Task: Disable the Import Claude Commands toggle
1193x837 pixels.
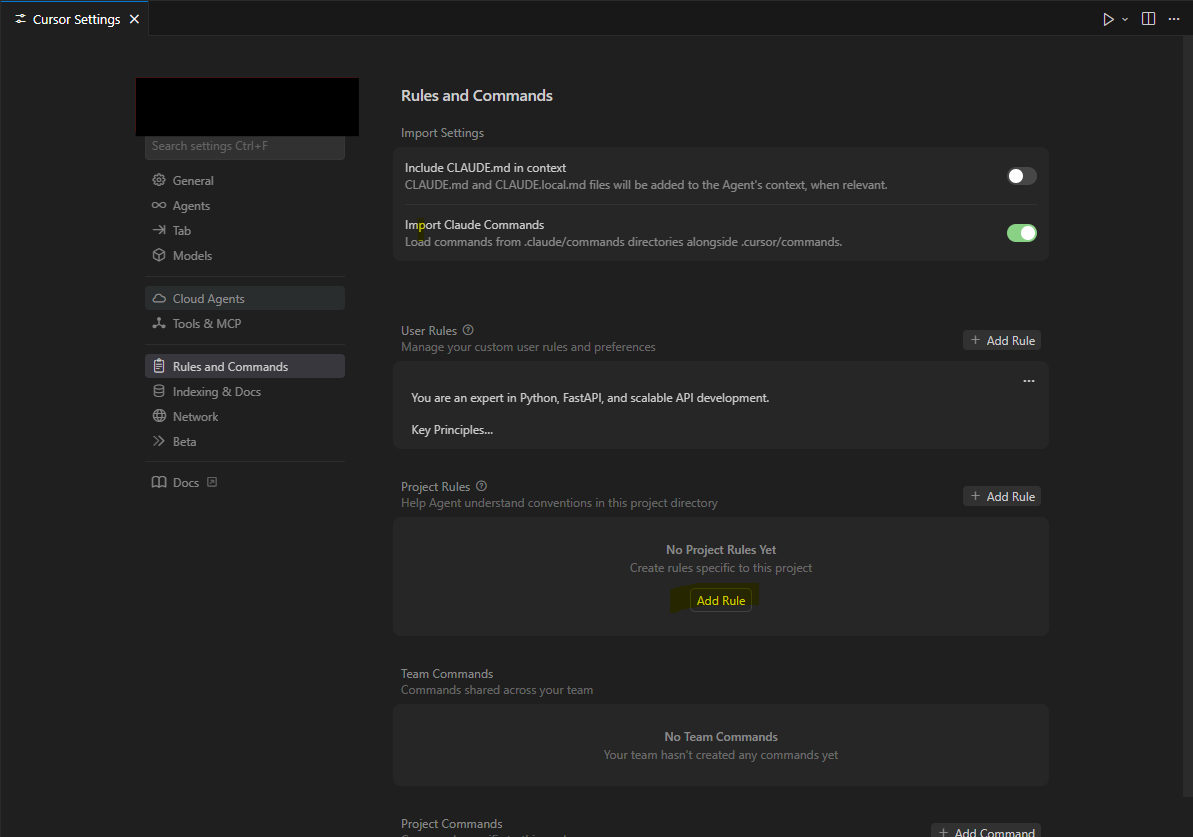Action: pyautogui.click(x=1021, y=233)
